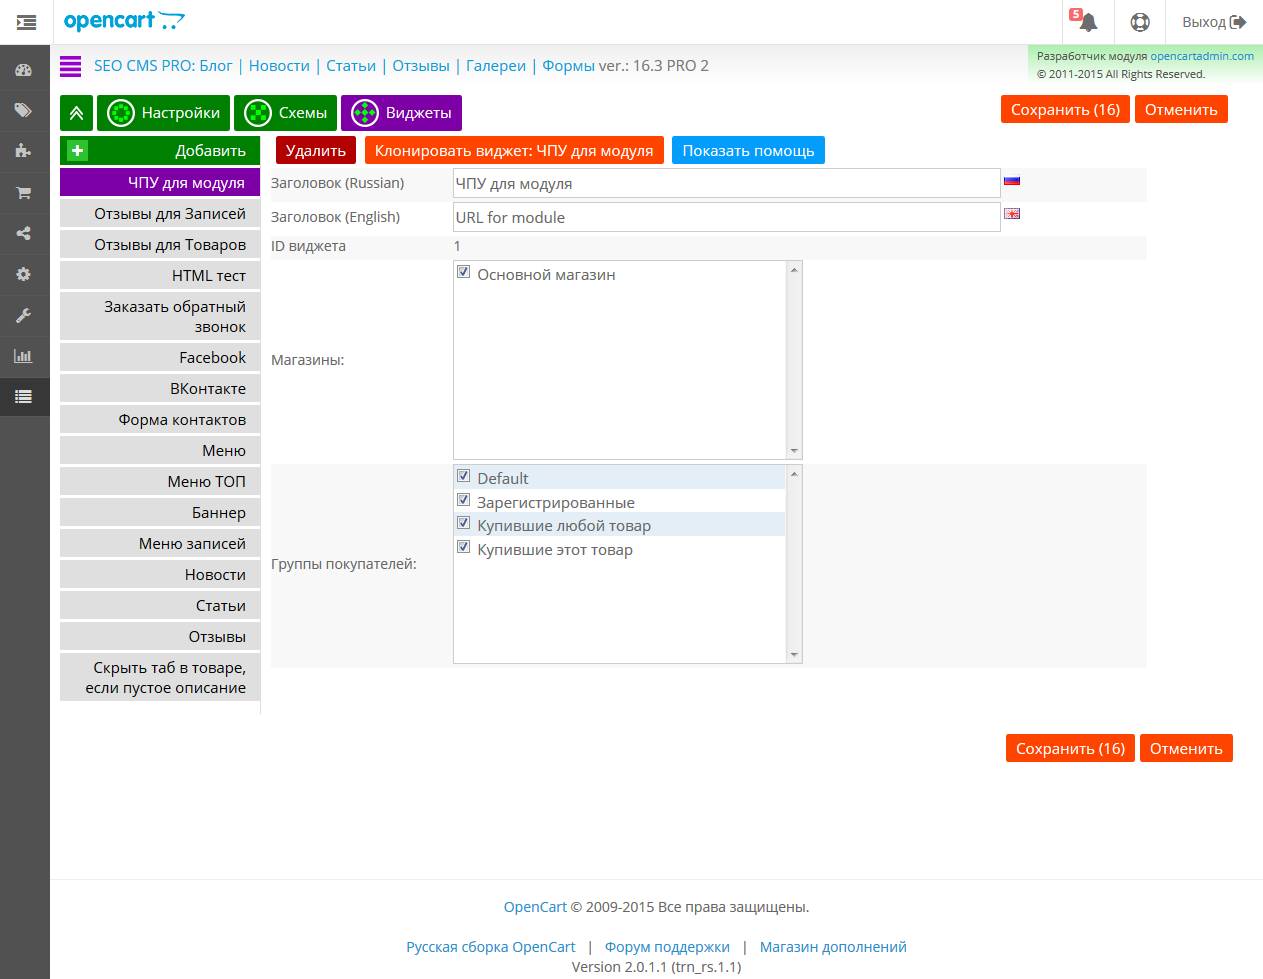Click the Заголовок (English) input field
The width and height of the screenshot is (1263, 979).
pyautogui.click(x=727, y=217)
